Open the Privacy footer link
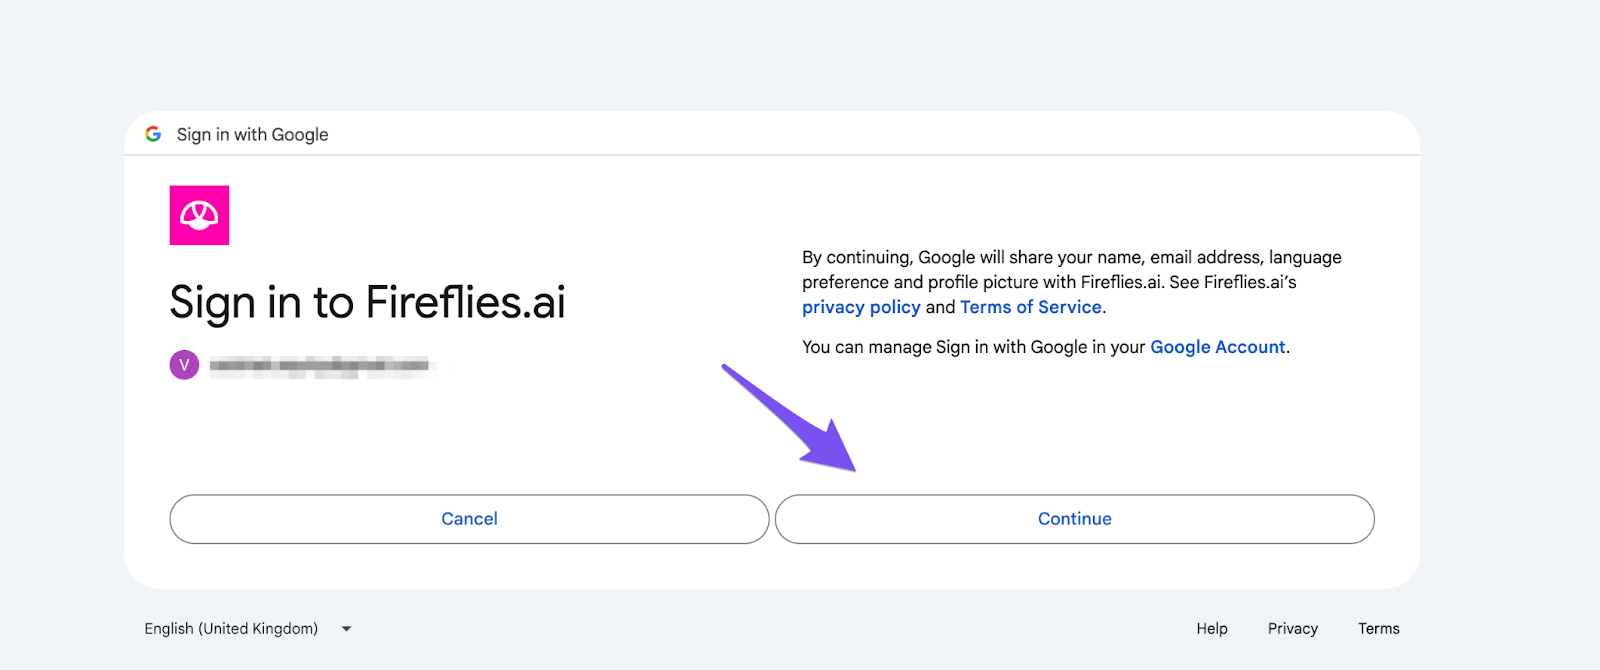Viewport: 1600px width, 670px height. click(1292, 629)
